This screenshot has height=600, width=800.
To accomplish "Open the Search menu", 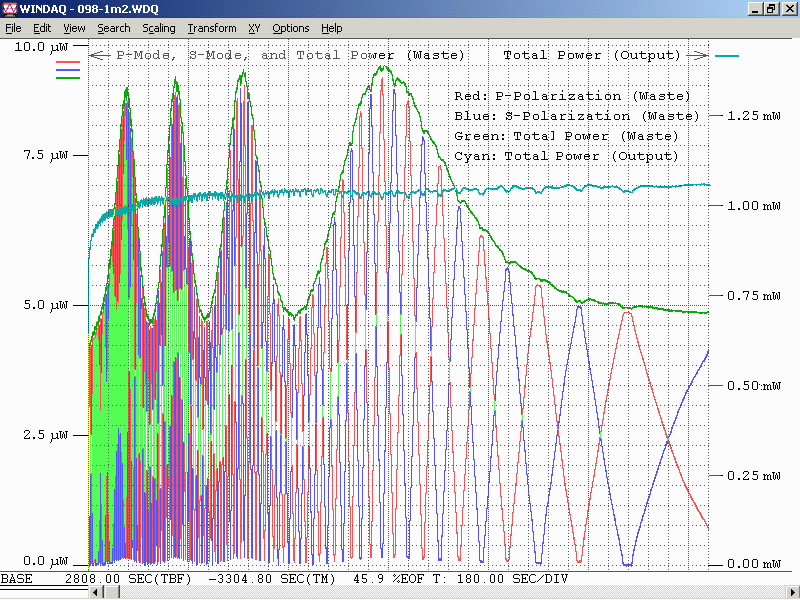I will tap(113, 28).
